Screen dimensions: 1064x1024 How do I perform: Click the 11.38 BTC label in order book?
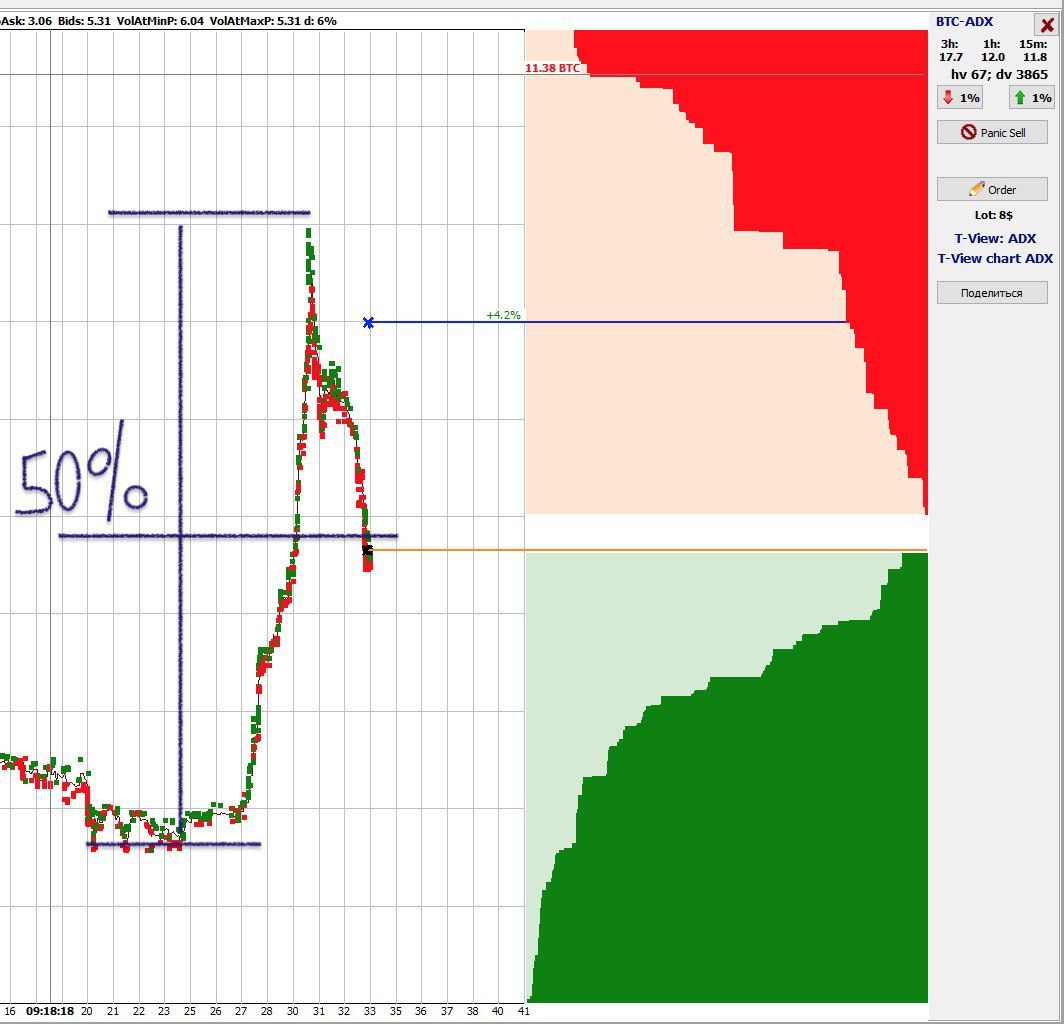coord(552,68)
